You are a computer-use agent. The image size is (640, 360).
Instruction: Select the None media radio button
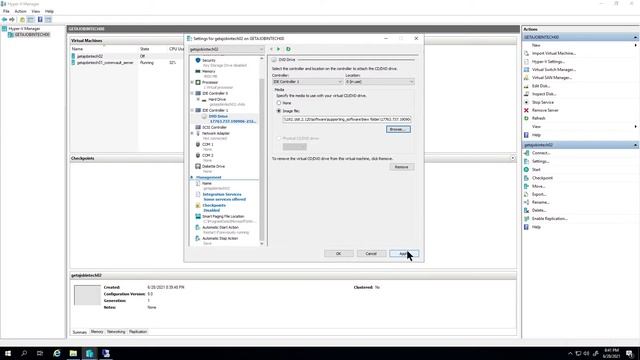click(x=279, y=103)
